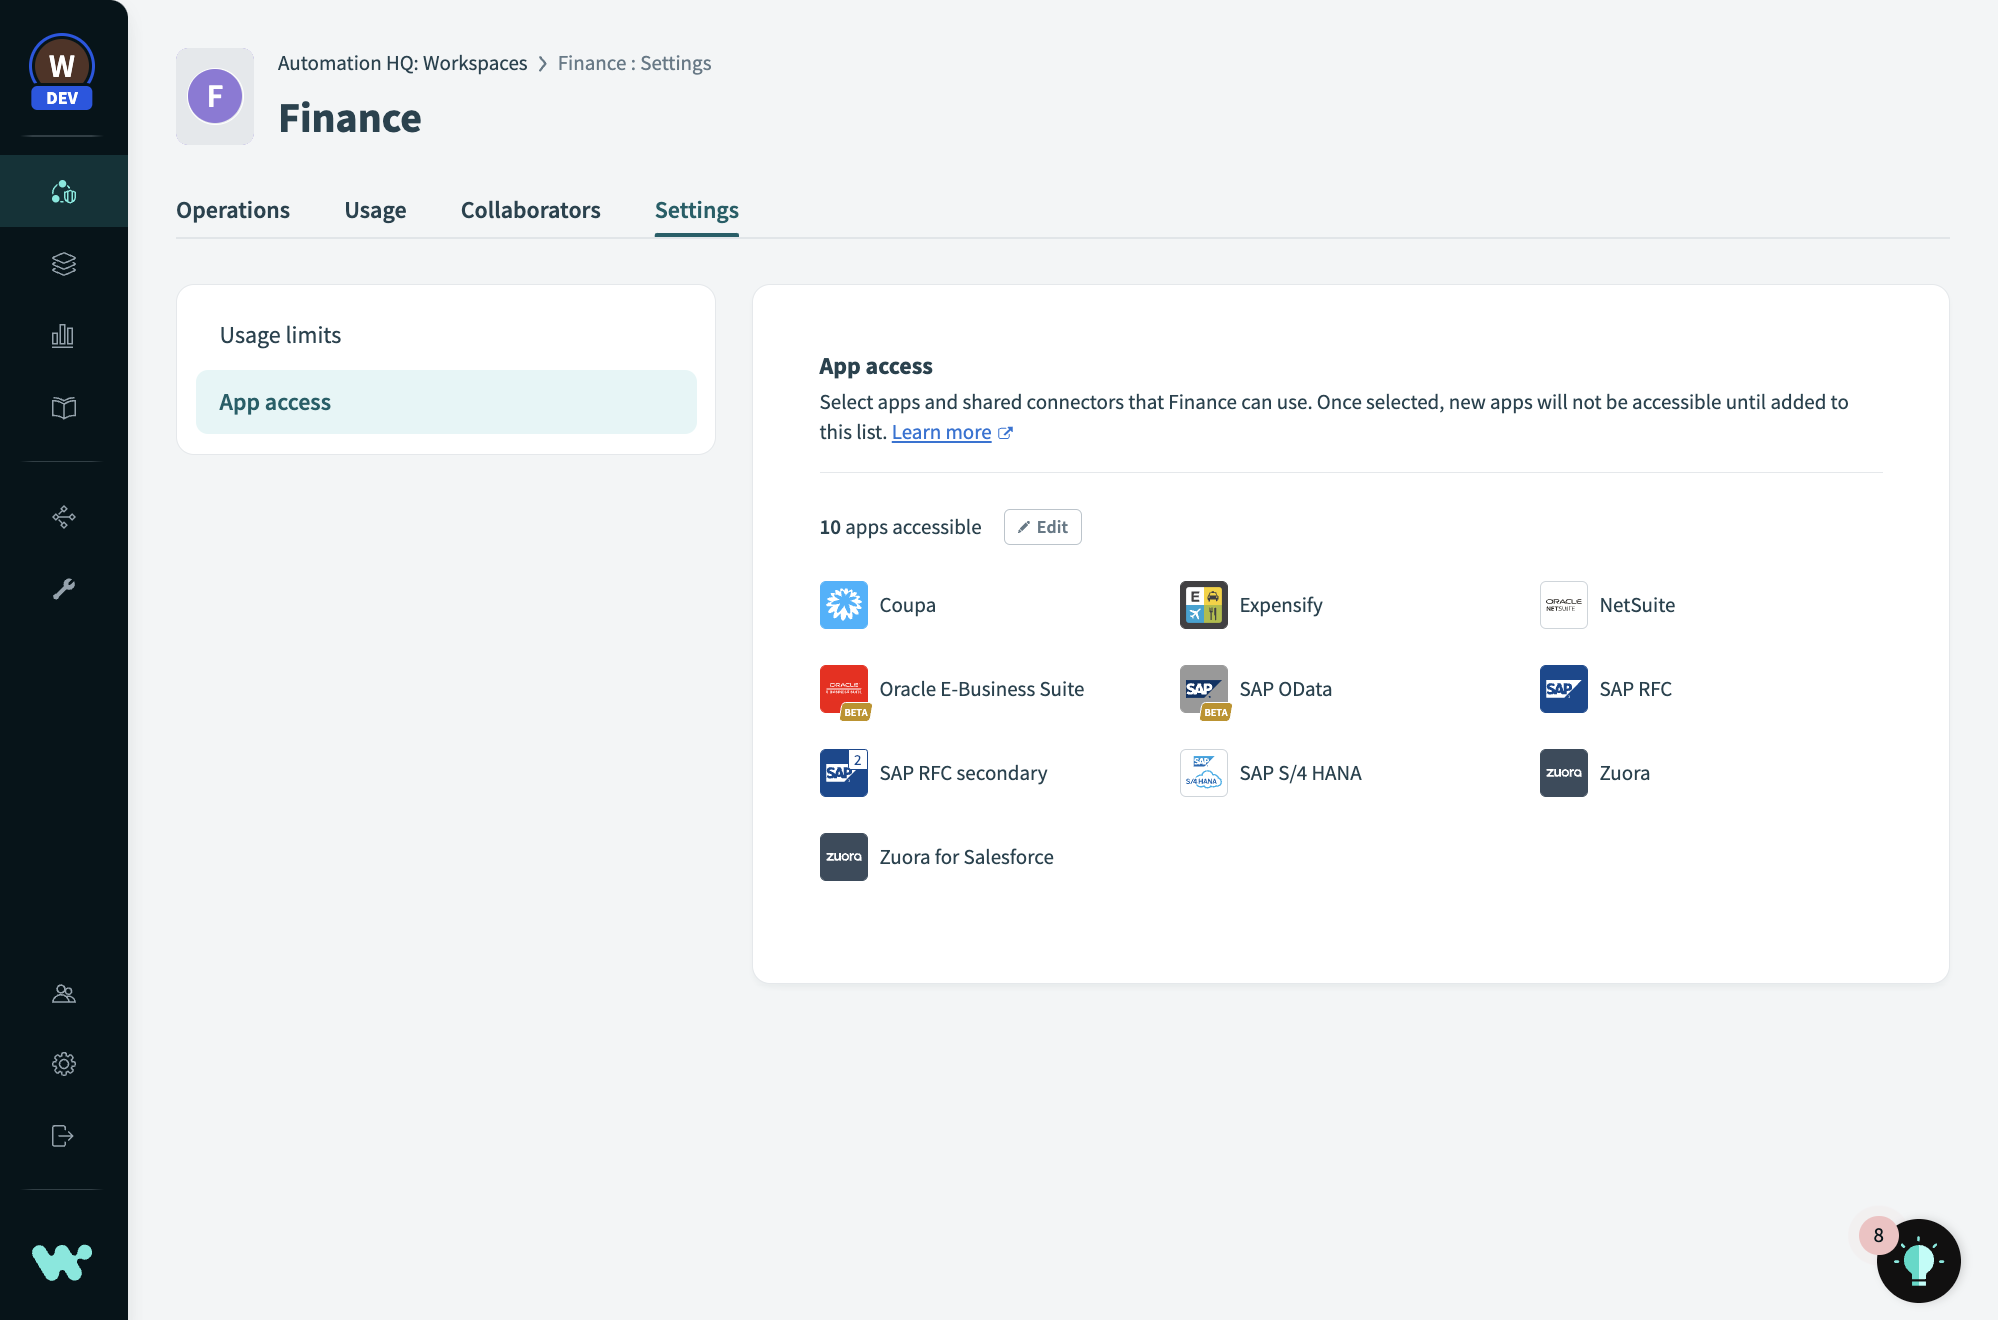Screen dimensions: 1998x1320
Task: Open the bar chart dashboard sidebar icon
Action: (63, 336)
